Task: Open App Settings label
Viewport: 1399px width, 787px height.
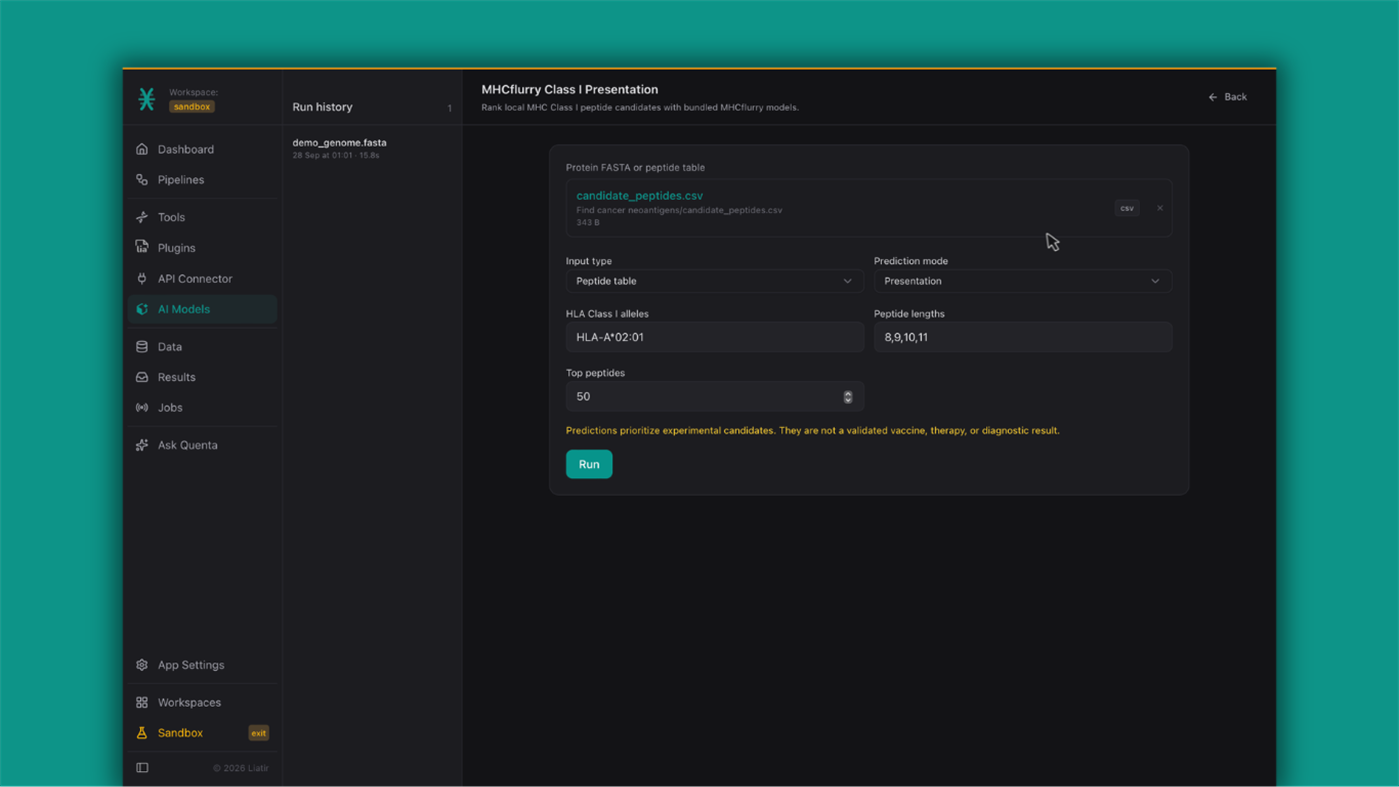Action: (191, 665)
